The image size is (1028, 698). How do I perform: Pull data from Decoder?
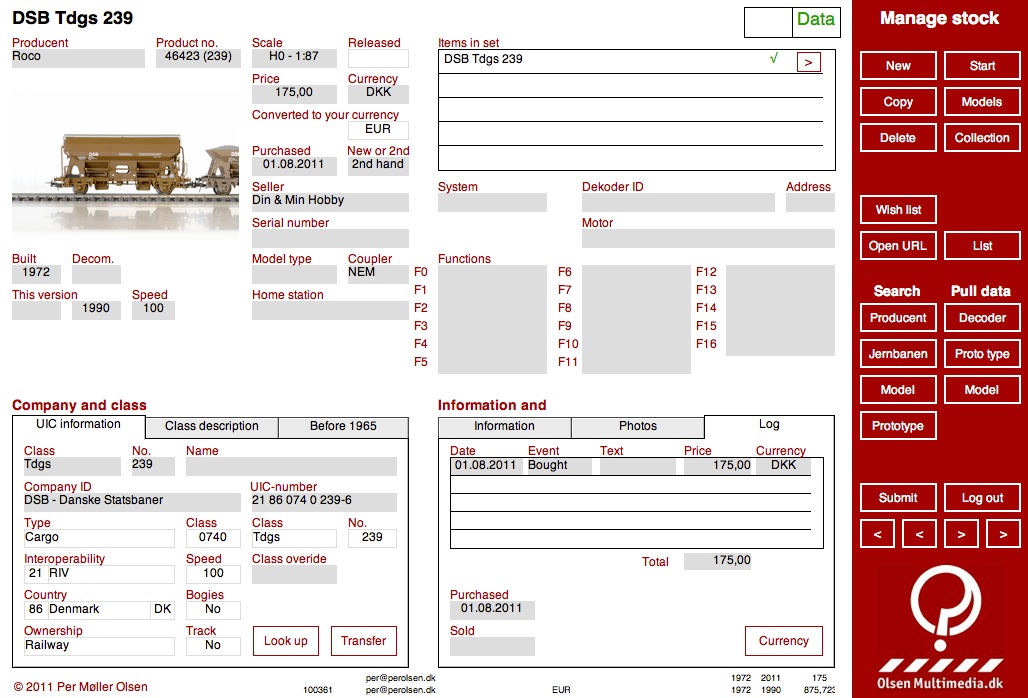(982, 318)
